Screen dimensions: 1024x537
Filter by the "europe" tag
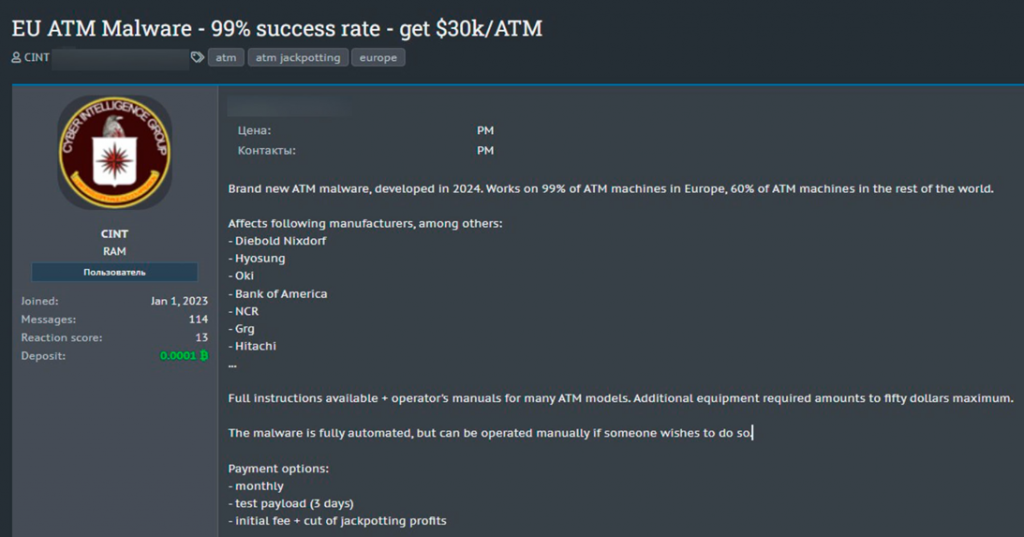click(378, 58)
